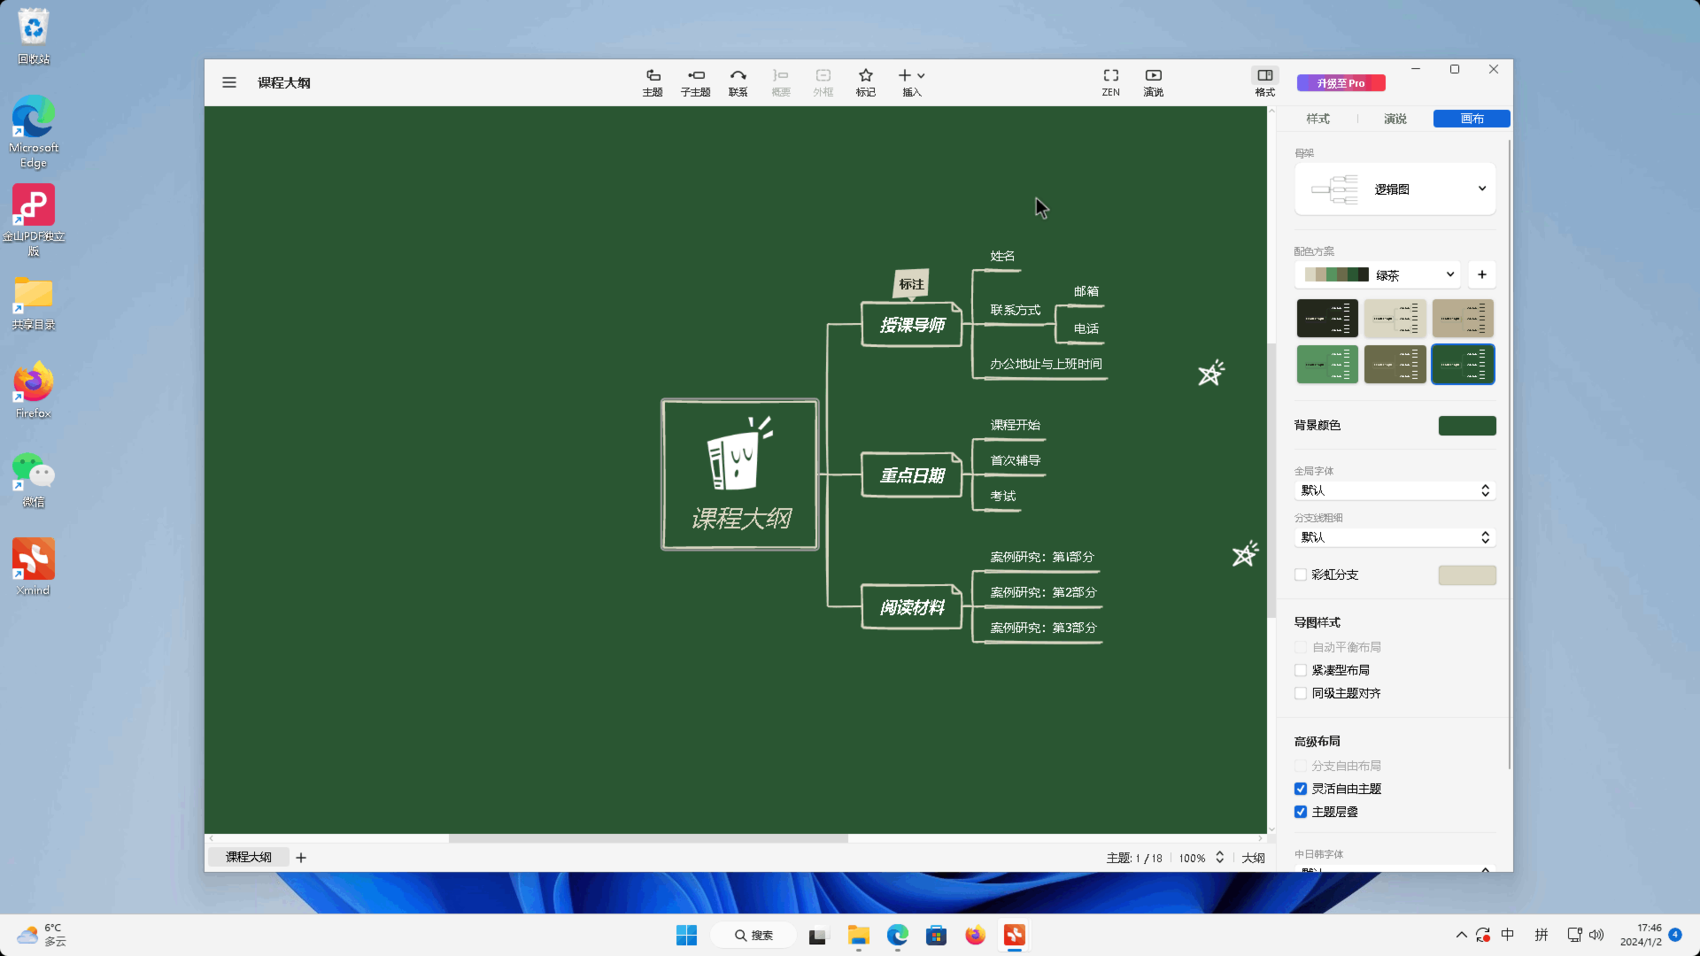
Task: Choose the selected dark green theme thumbnail
Action: pyautogui.click(x=1463, y=365)
